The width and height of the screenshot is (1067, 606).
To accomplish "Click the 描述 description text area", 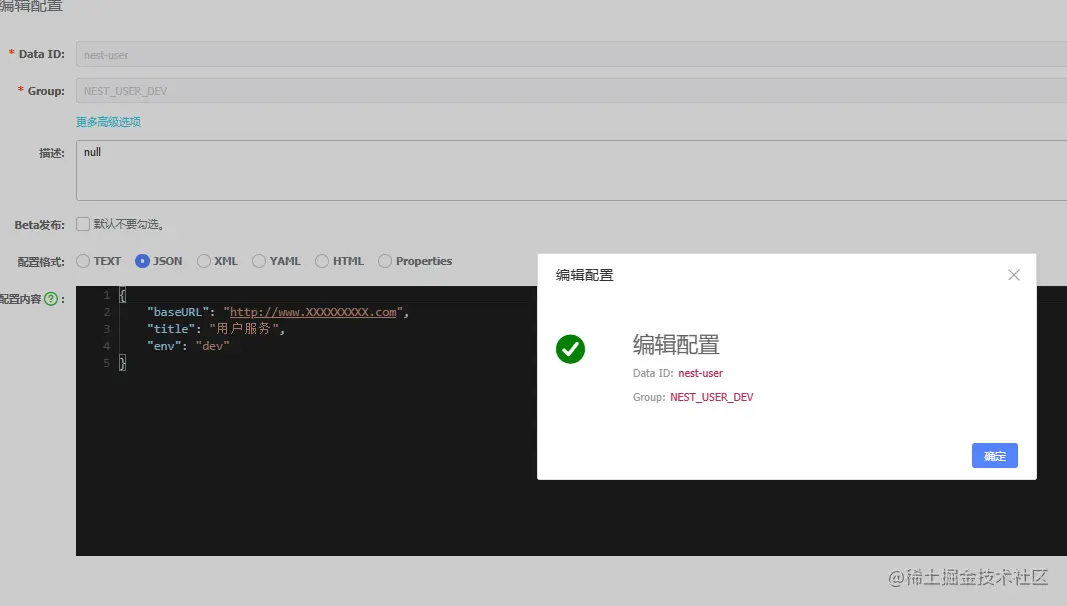I will (x=300, y=170).
